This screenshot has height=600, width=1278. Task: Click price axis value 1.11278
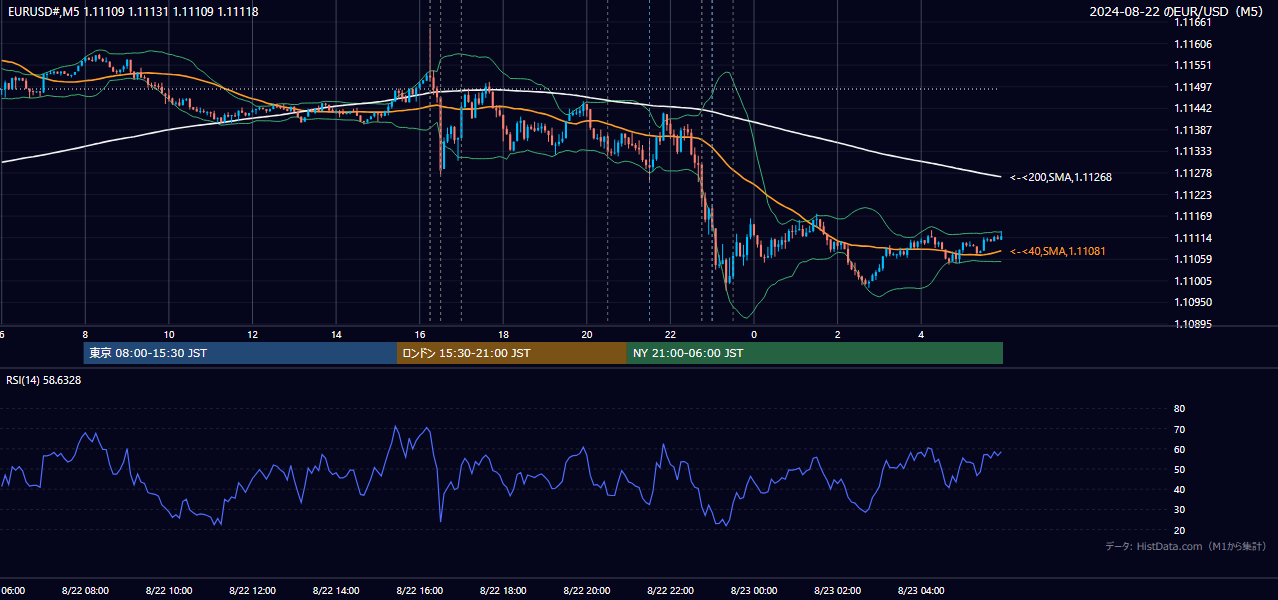click(1192, 173)
